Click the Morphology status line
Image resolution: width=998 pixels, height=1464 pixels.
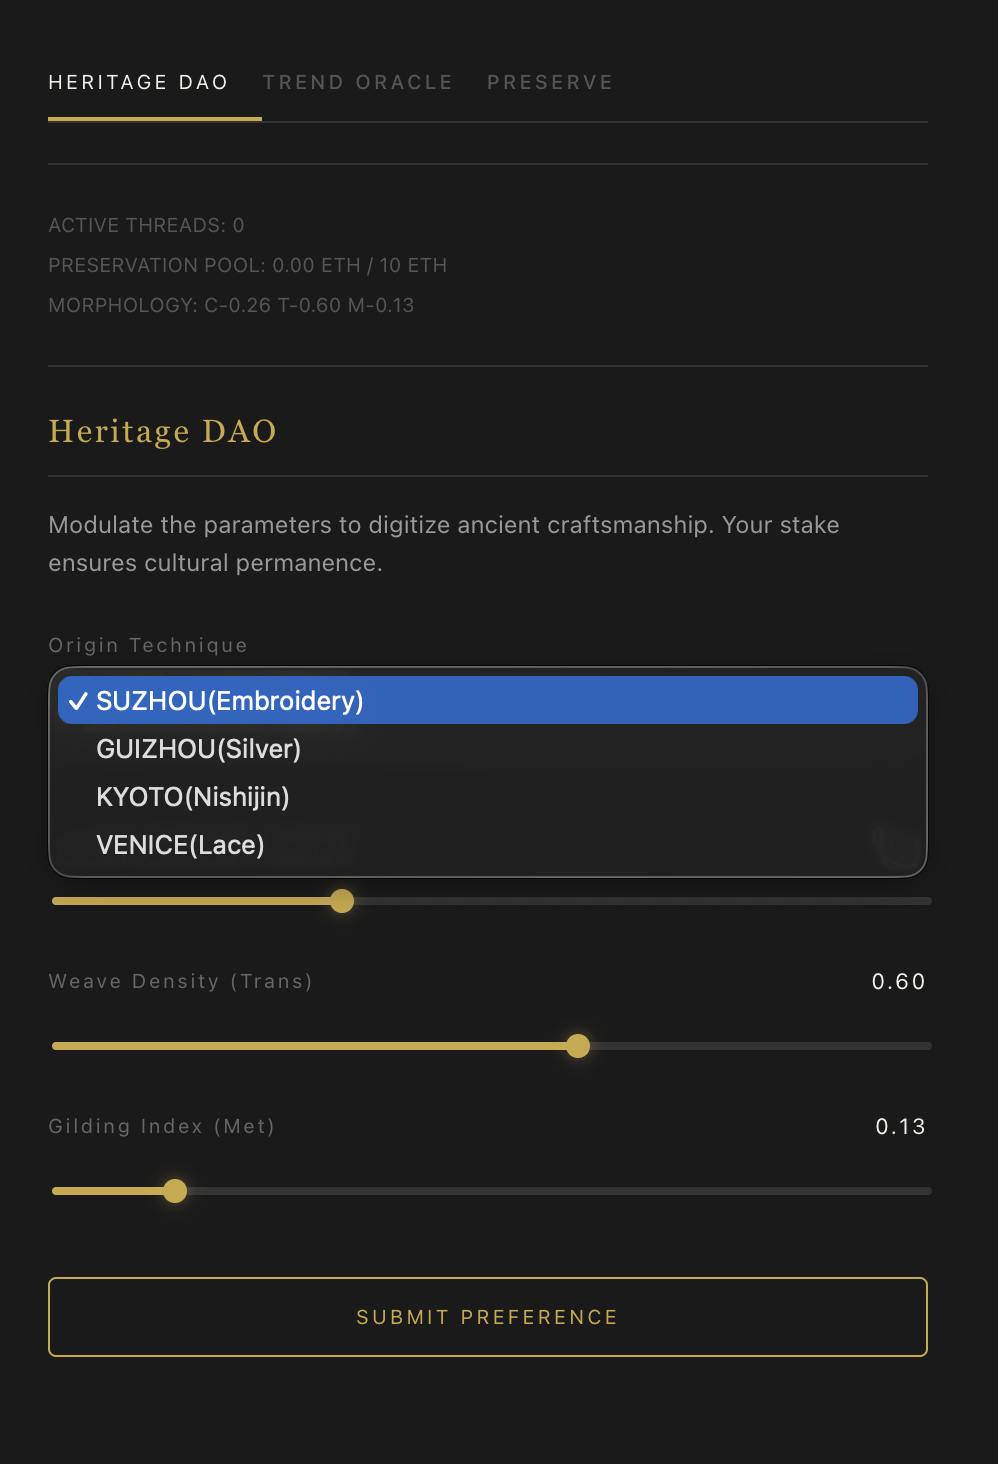coord(231,306)
